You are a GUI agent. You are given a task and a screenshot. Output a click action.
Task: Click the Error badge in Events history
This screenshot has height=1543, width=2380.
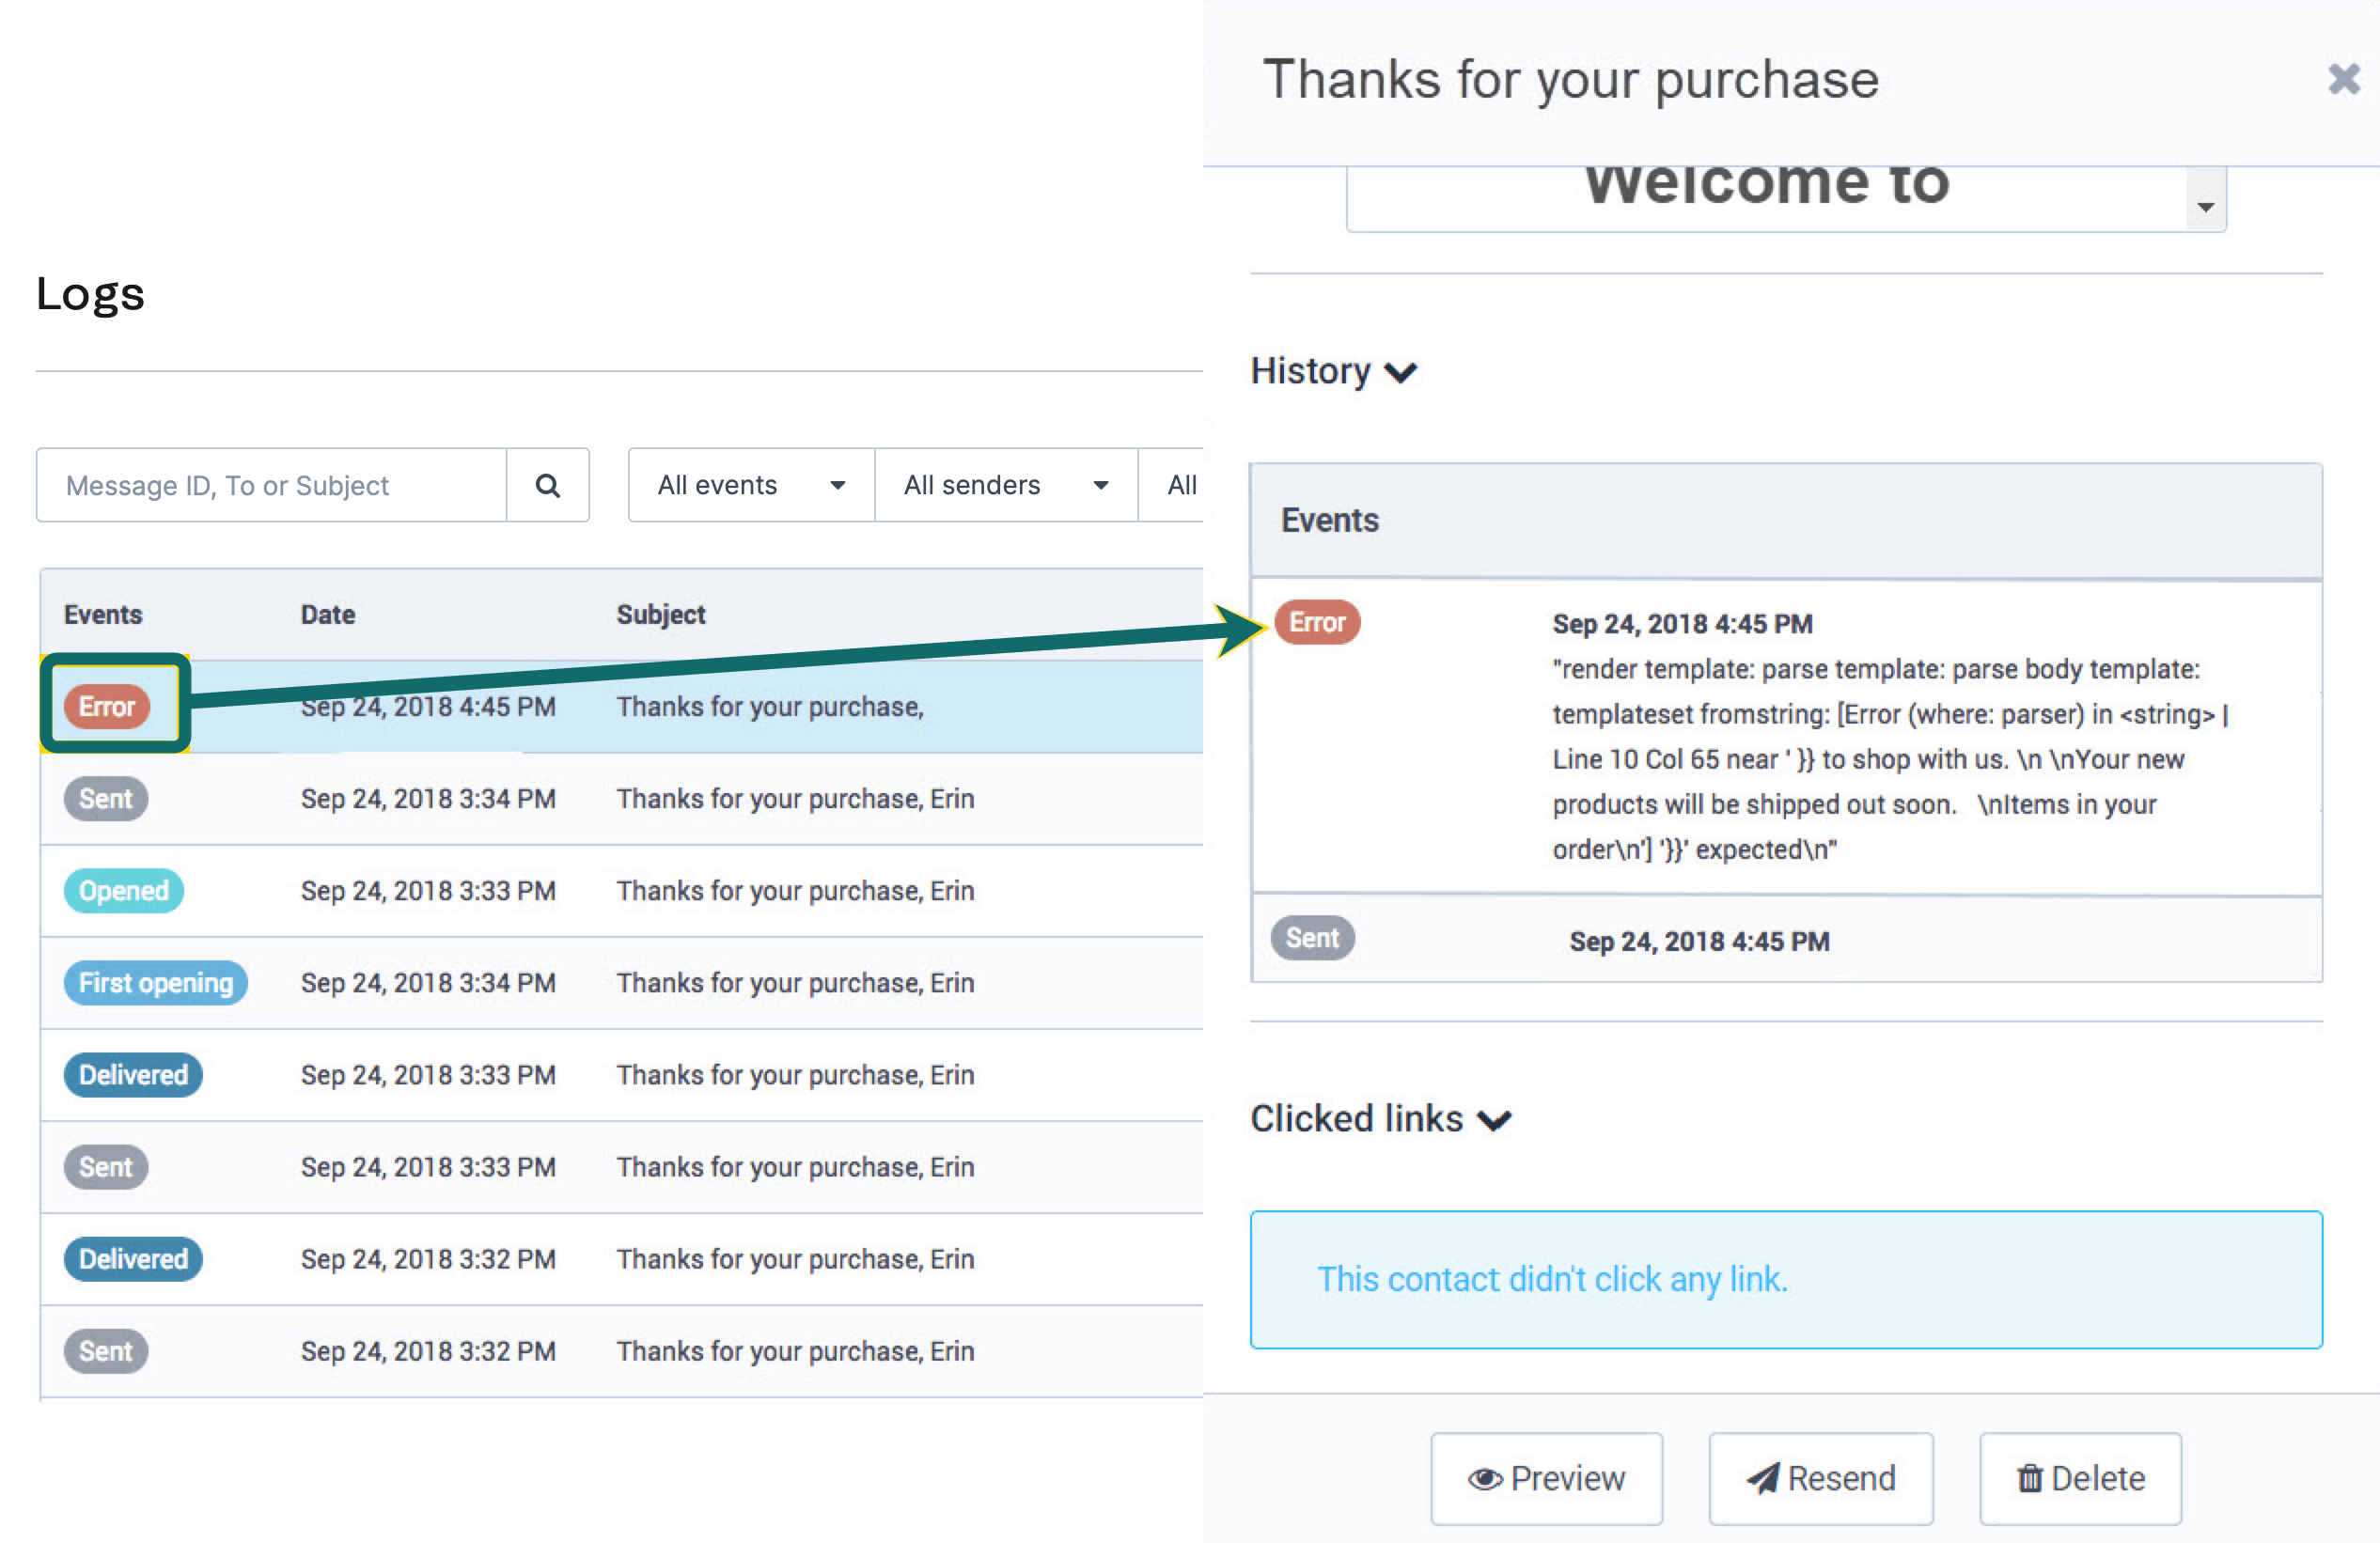pyautogui.click(x=1317, y=622)
